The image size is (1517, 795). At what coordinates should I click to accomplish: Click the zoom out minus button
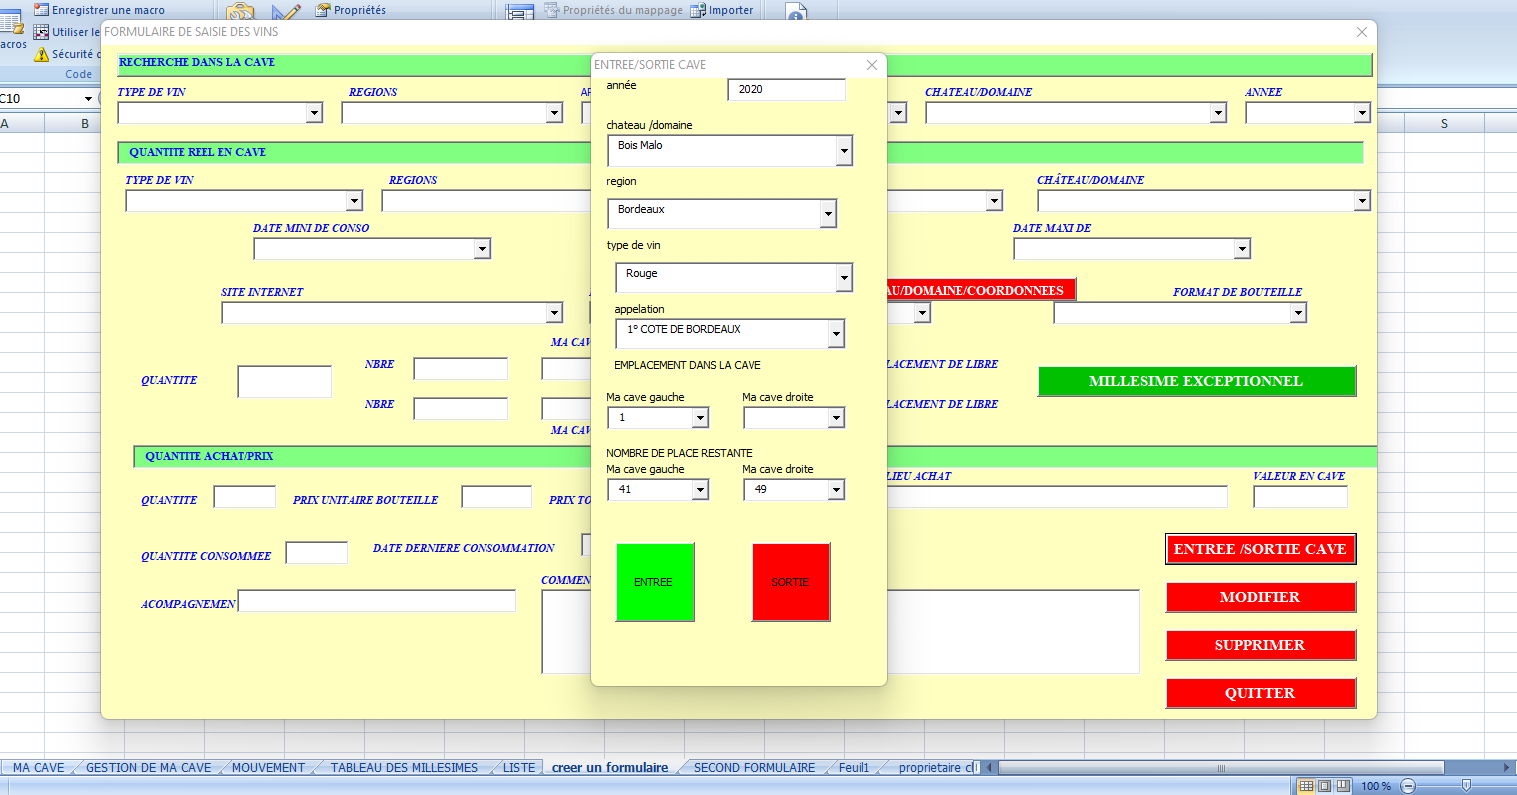[x=1408, y=786]
